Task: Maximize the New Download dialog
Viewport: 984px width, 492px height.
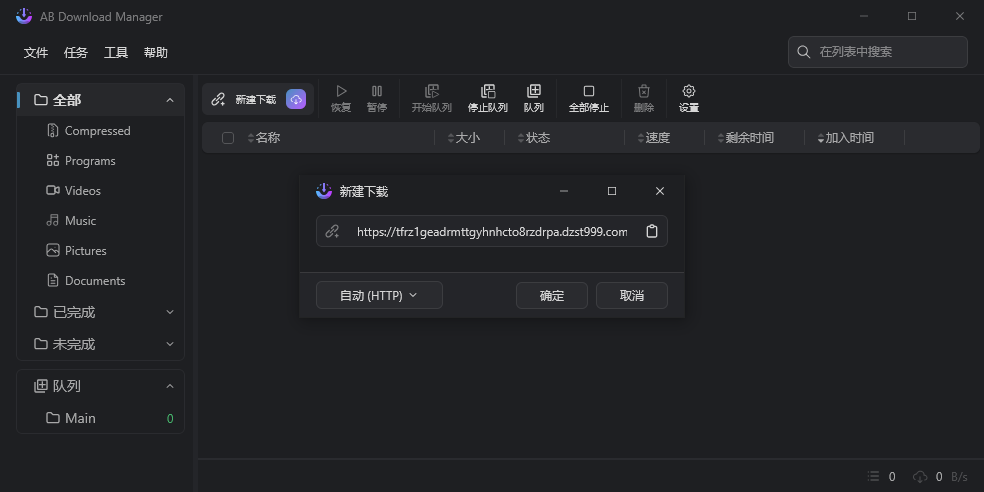Action: (612, 191)
